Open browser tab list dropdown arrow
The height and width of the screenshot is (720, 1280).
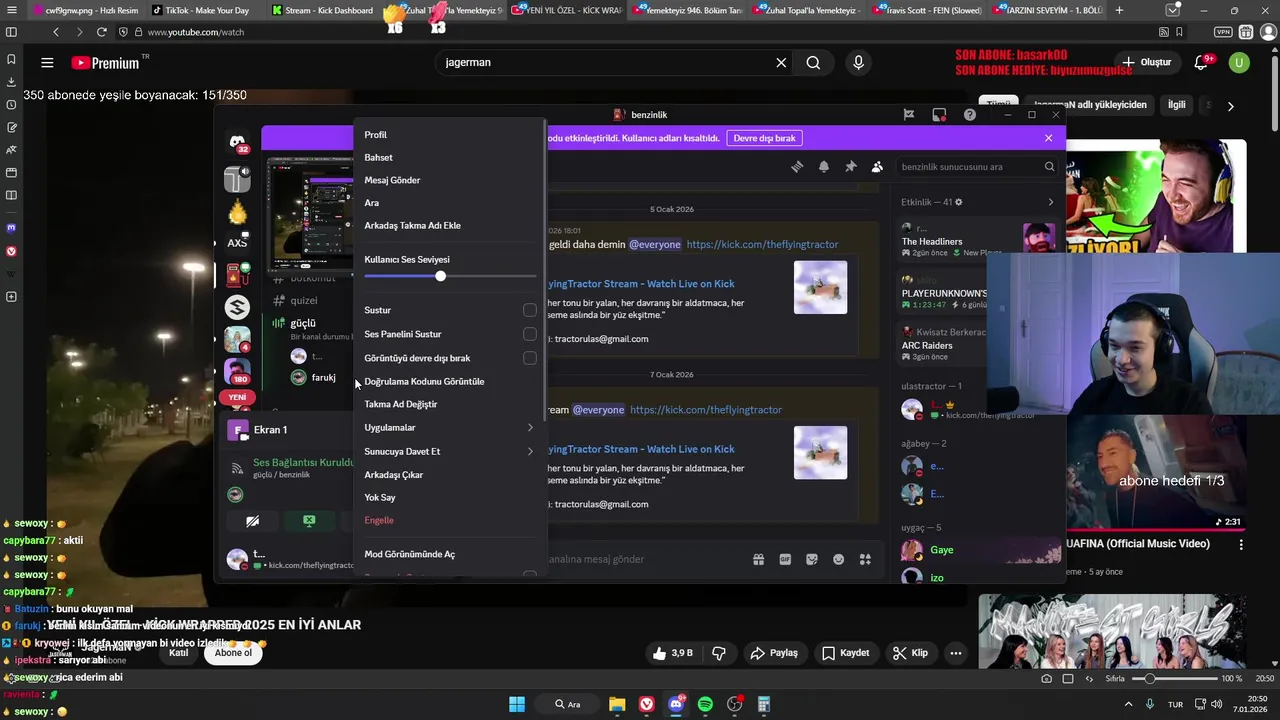click(x=1172, y=10)
